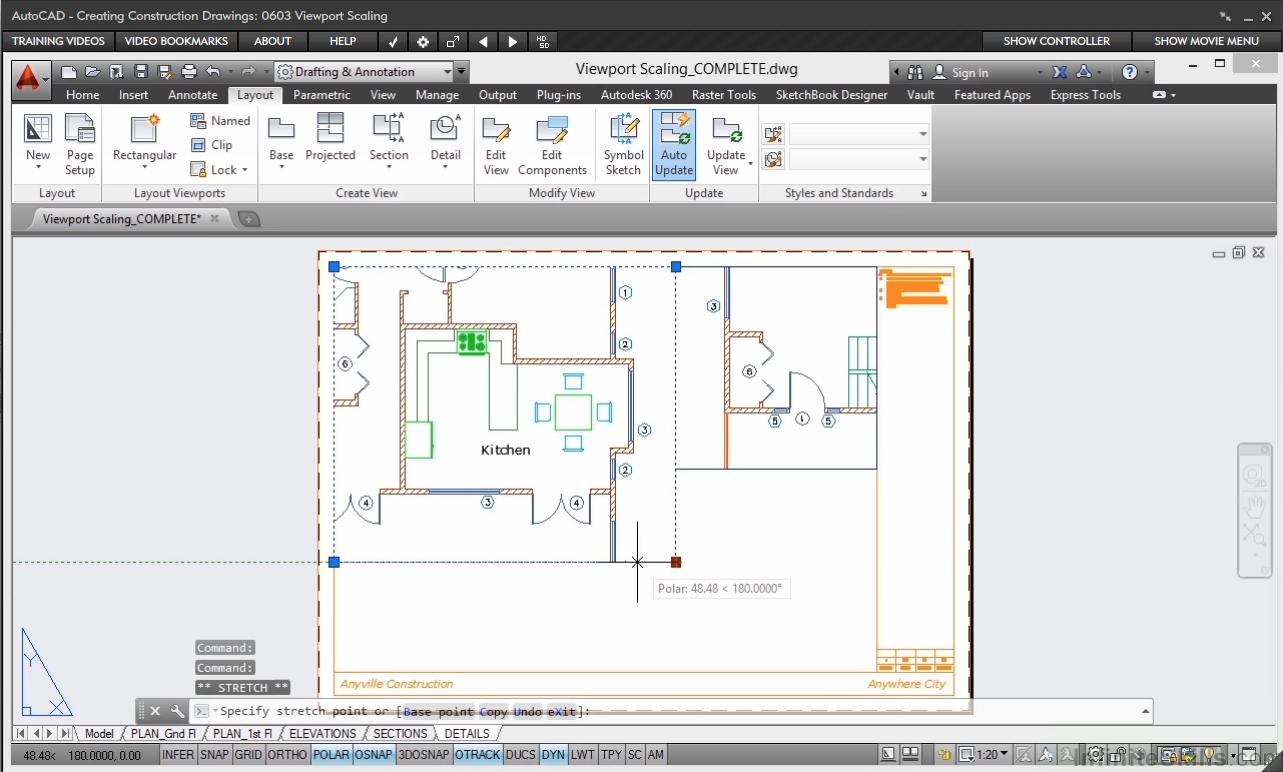Click the Update View tool
Screen dimensions: 1283x772
pos(727,145)
